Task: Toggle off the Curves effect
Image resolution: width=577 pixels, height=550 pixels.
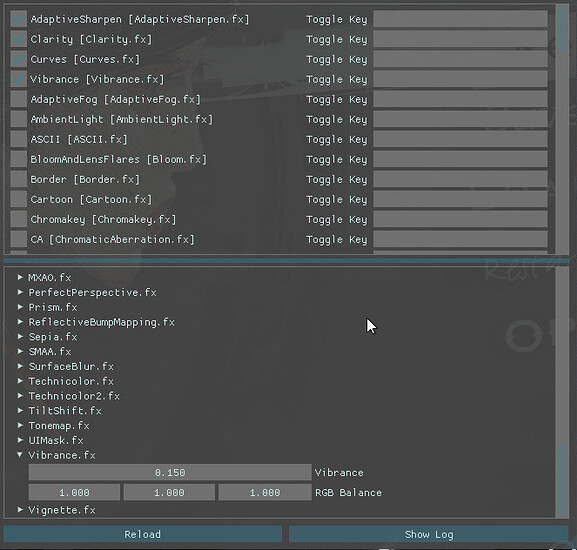Action: point(18,59)
